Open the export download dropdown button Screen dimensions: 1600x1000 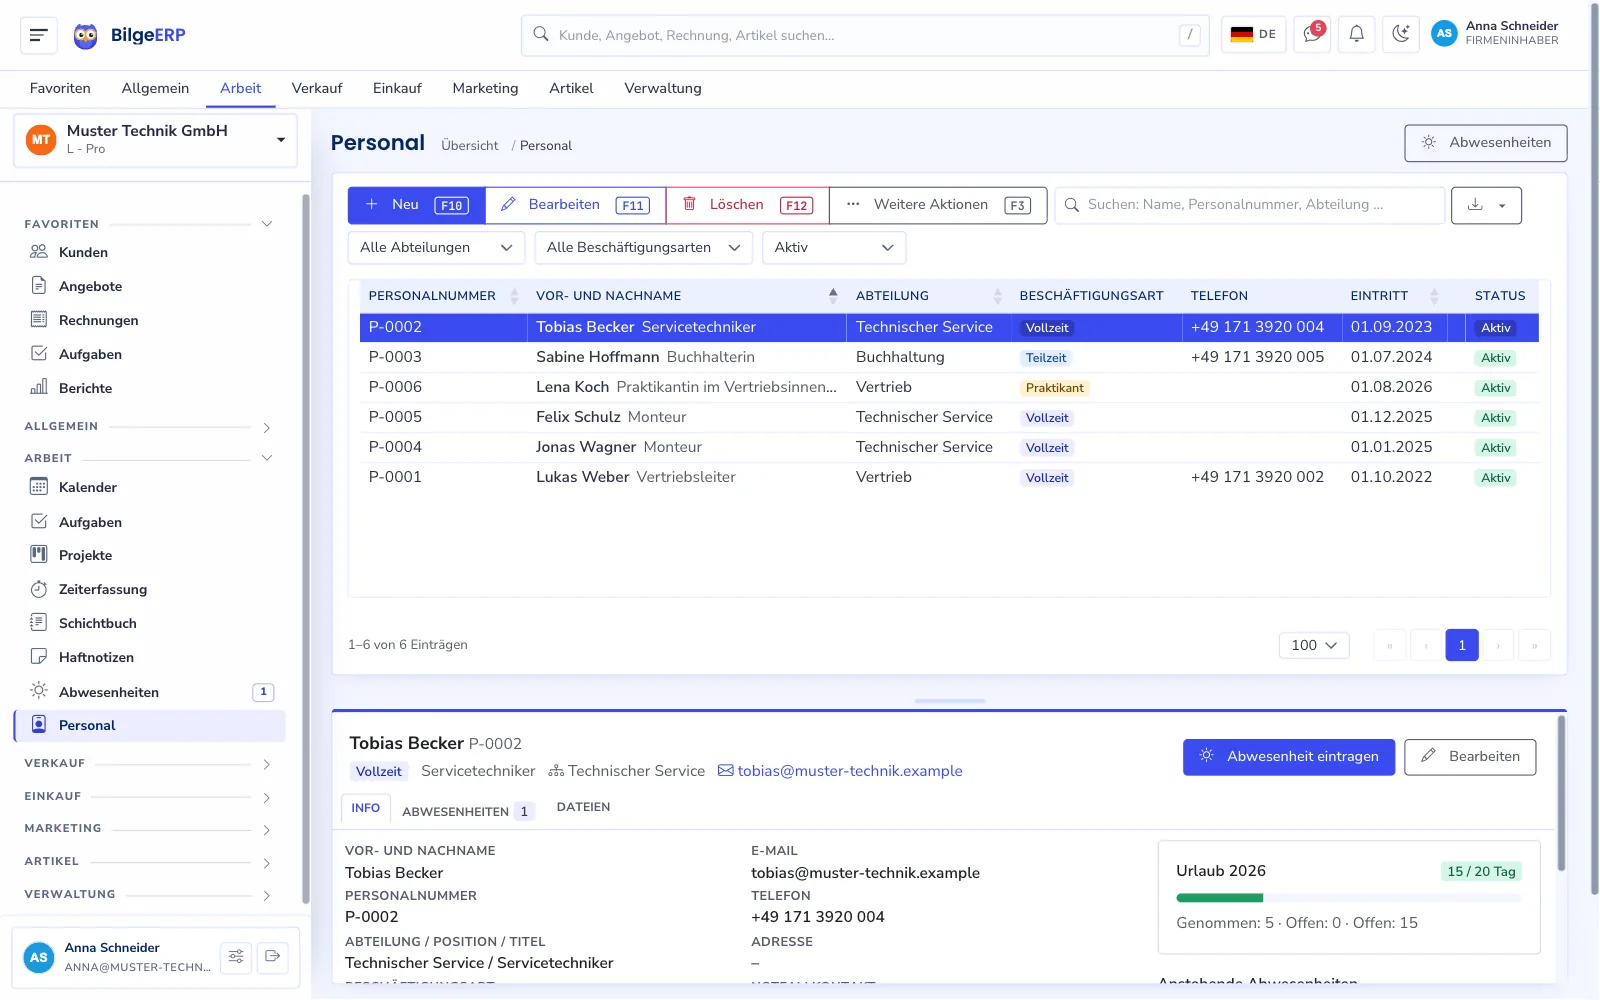[1486, 205]
